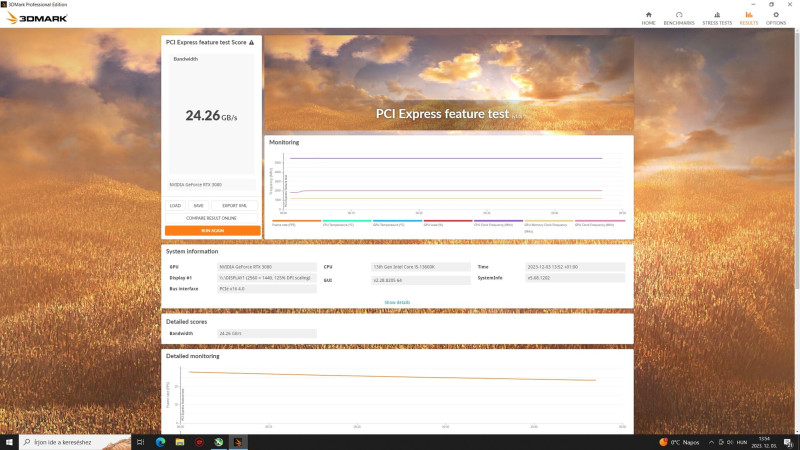This screenshot has width=800, height=450.
Task: Click the taskbar search box
Action: pos(75,442)
